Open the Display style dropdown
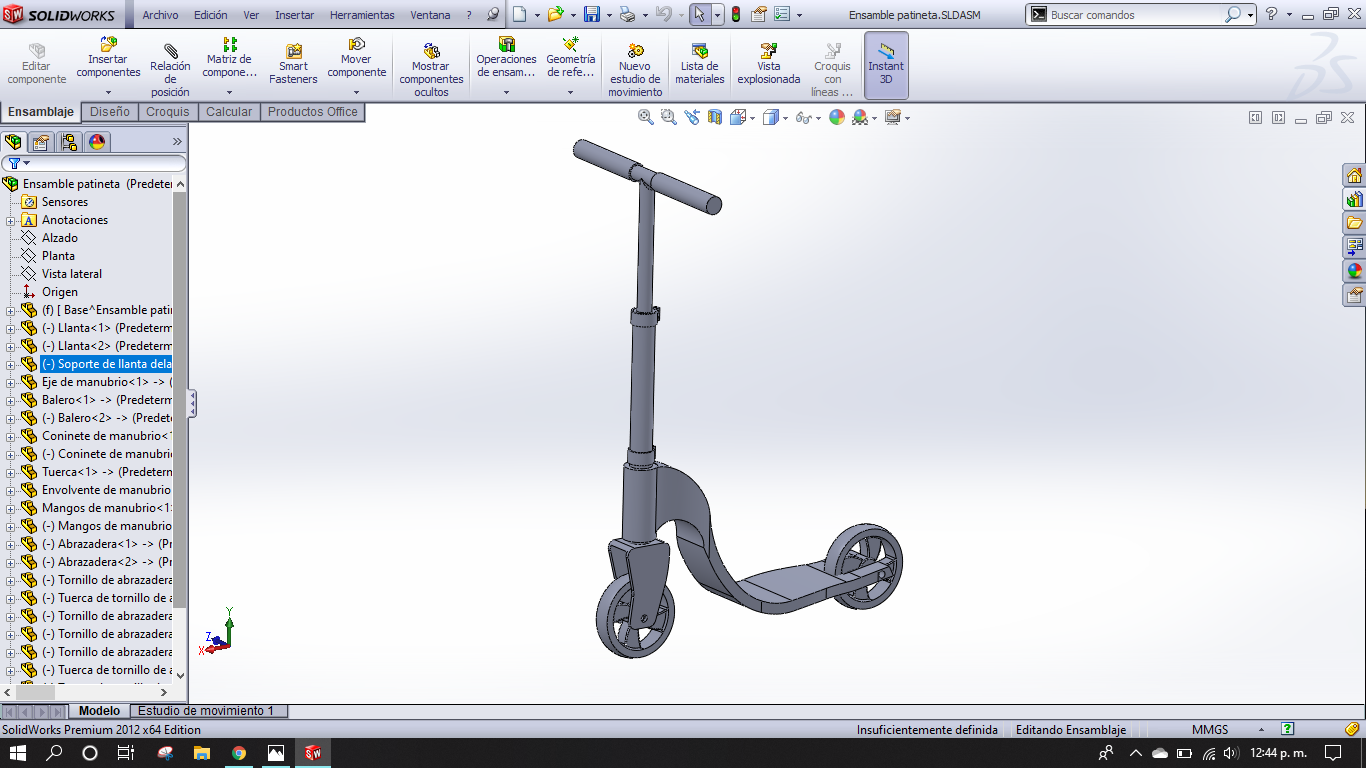This screenshot has height=768, width=1366. [786, 118]
